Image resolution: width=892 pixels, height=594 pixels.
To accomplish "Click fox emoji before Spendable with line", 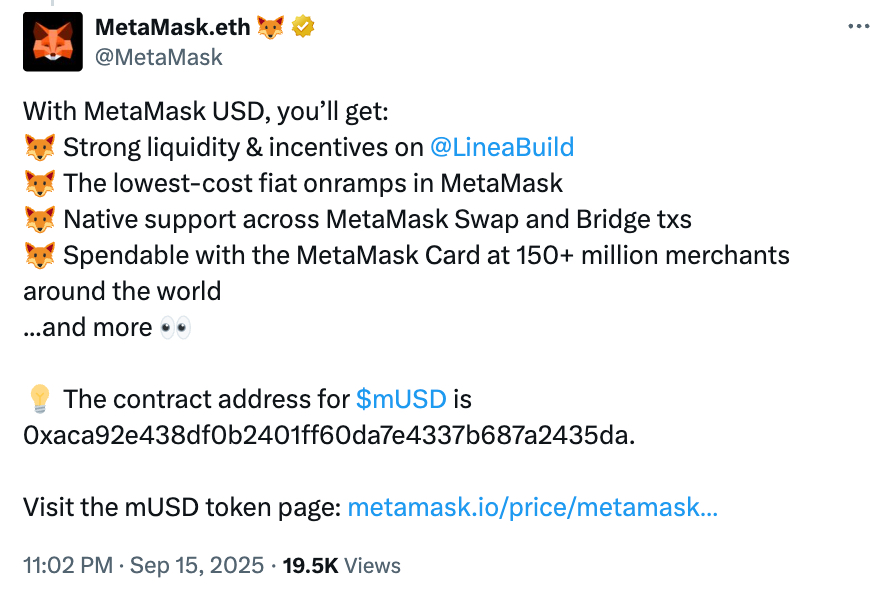I will click(40, 255).
